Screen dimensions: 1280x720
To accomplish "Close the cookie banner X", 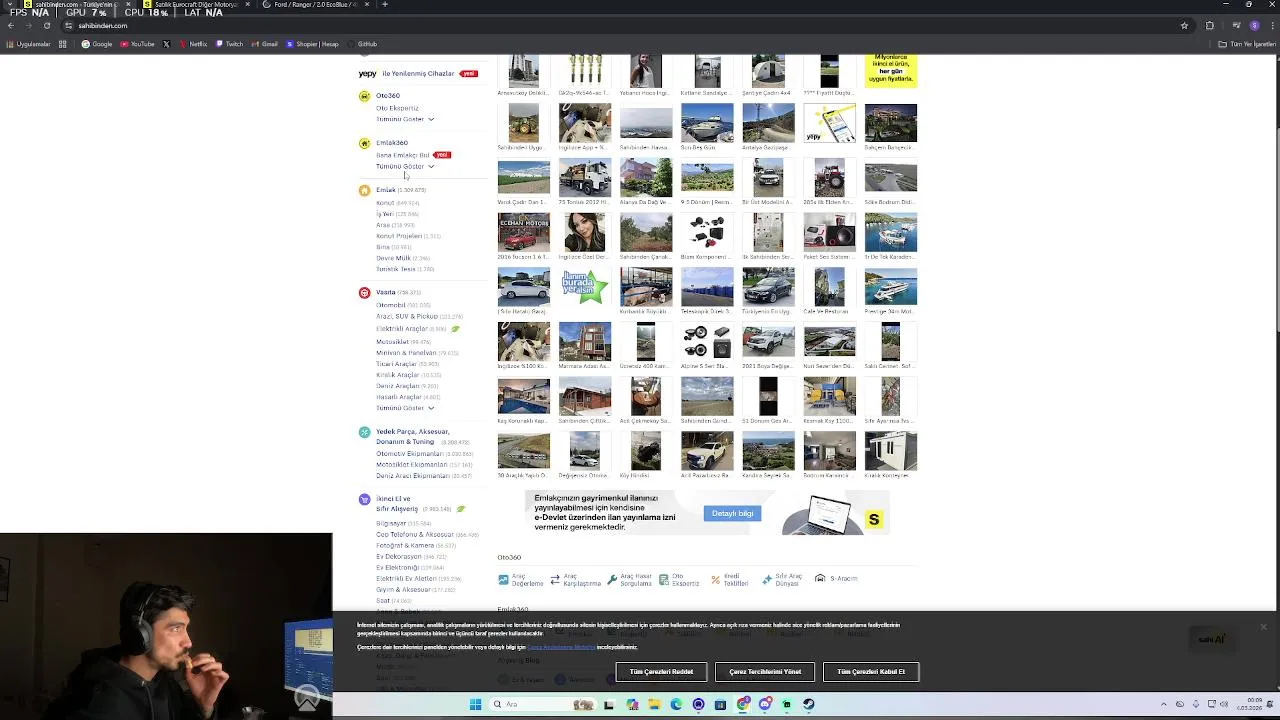I will pos(1263,627).
